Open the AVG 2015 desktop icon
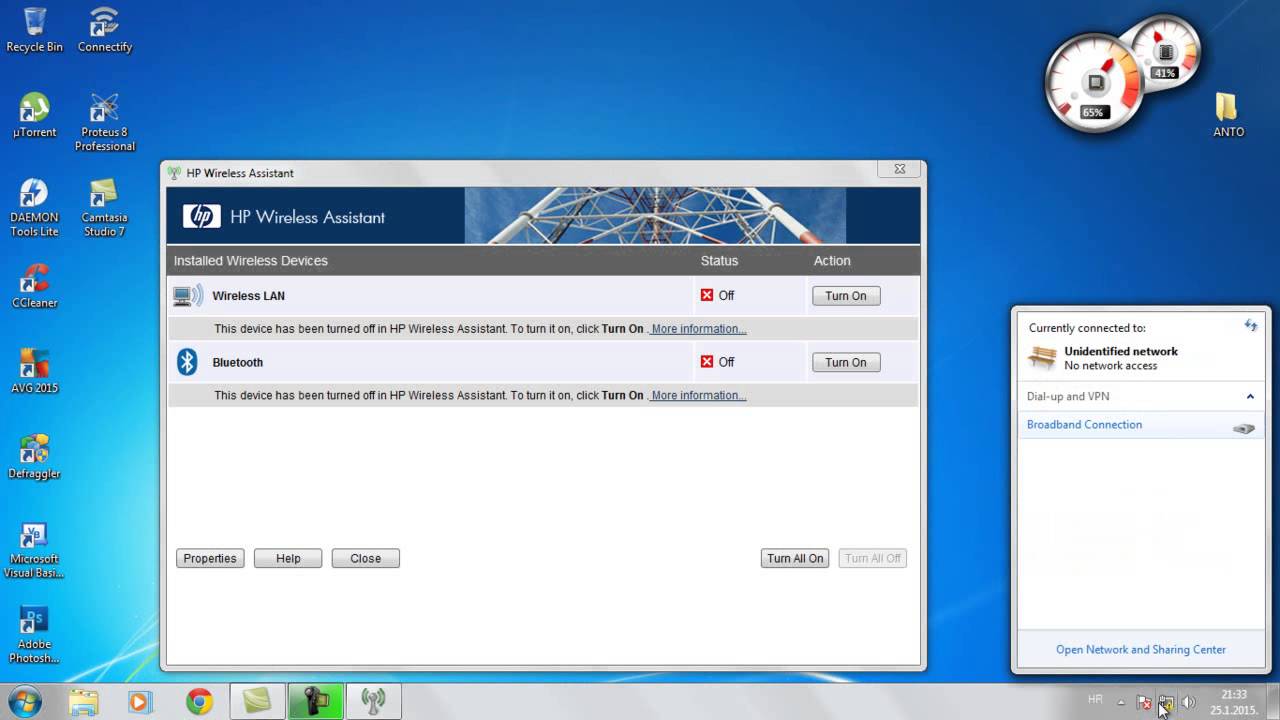 (x=34, y=371)
